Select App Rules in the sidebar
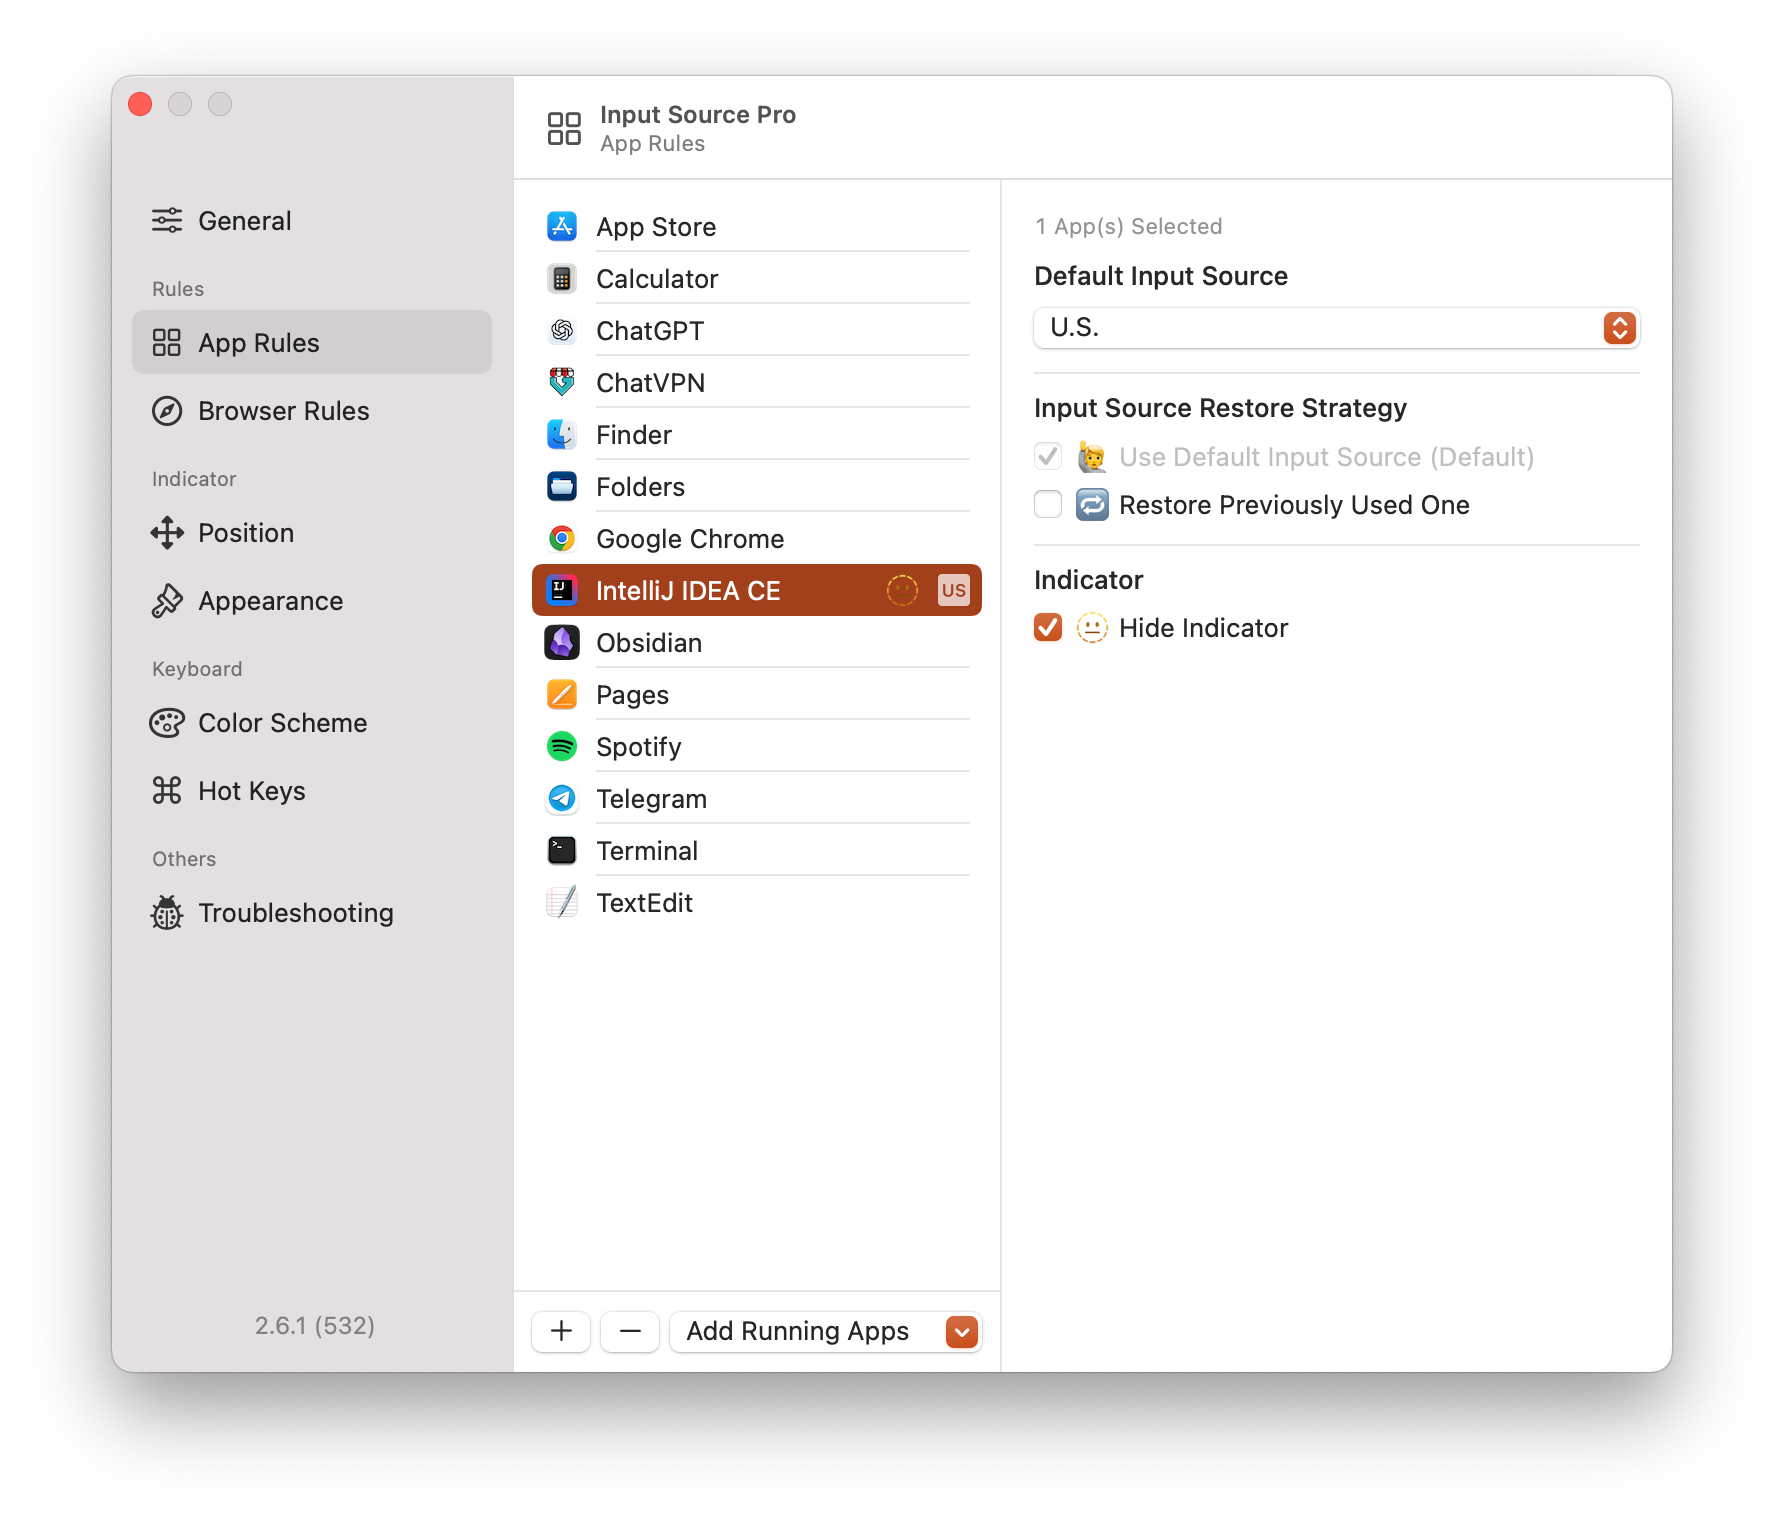 [x=312, y=343]
